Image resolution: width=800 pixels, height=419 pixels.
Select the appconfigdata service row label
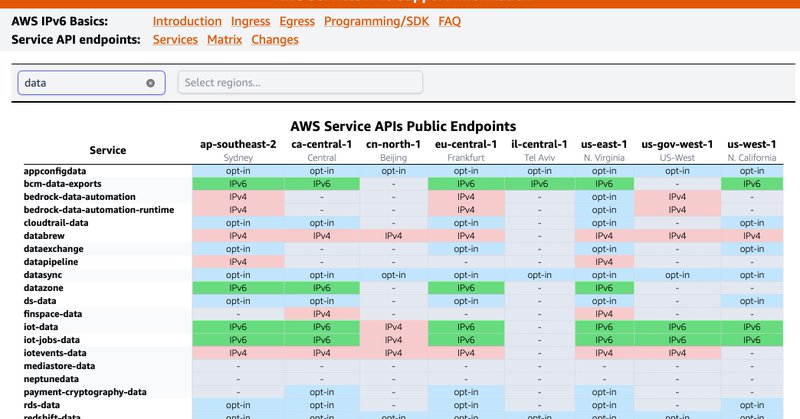55,171
